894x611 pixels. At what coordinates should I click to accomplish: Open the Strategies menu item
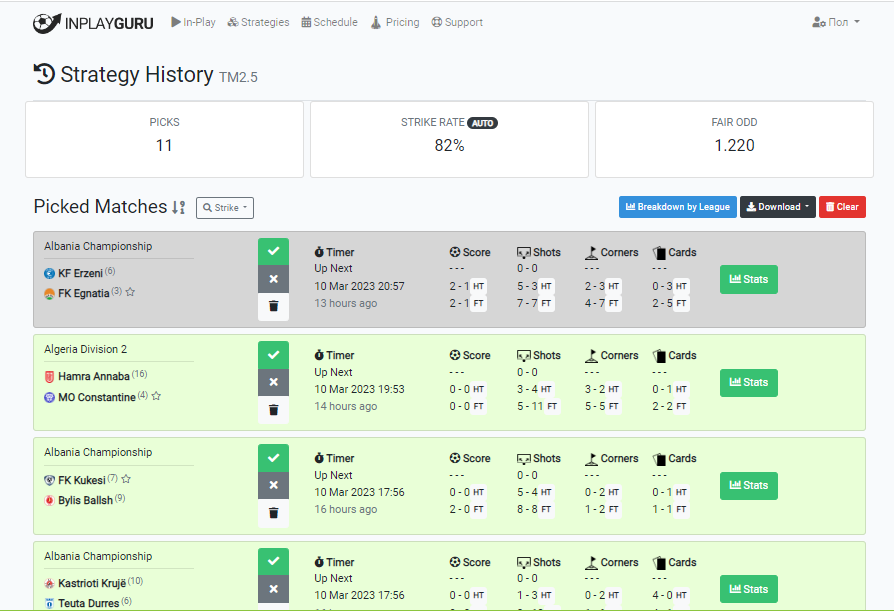pyautogui.click(x=258, y=22)
